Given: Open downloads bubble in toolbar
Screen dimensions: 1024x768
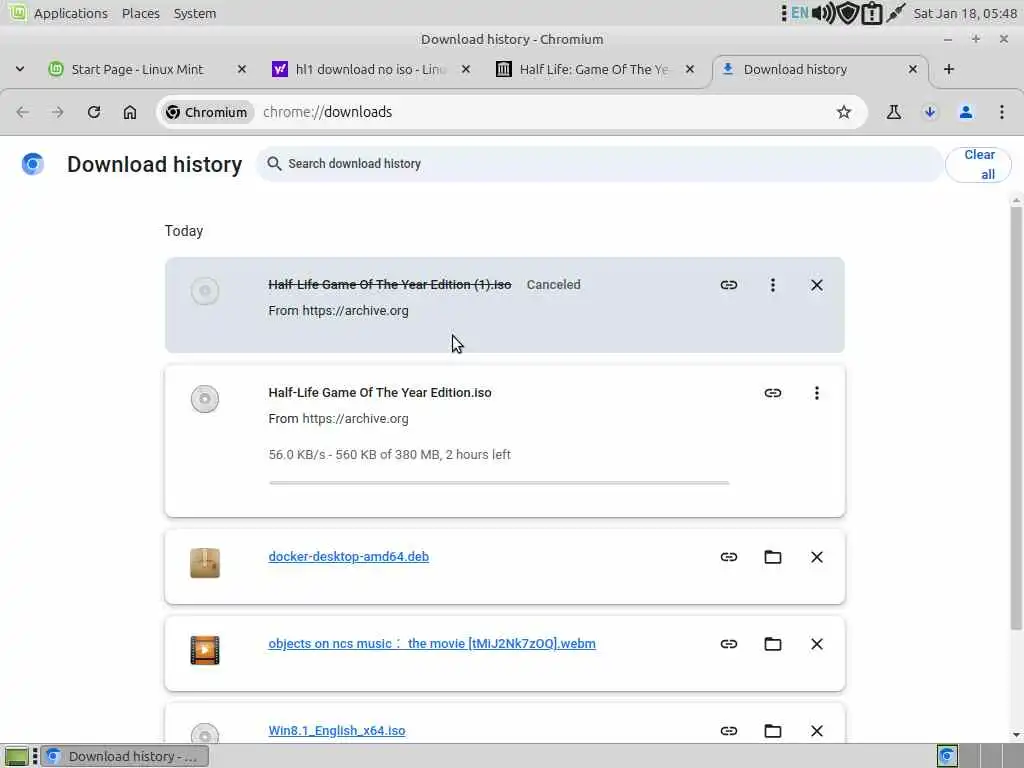Looking at the screenshot, I should tap(930, 112).
